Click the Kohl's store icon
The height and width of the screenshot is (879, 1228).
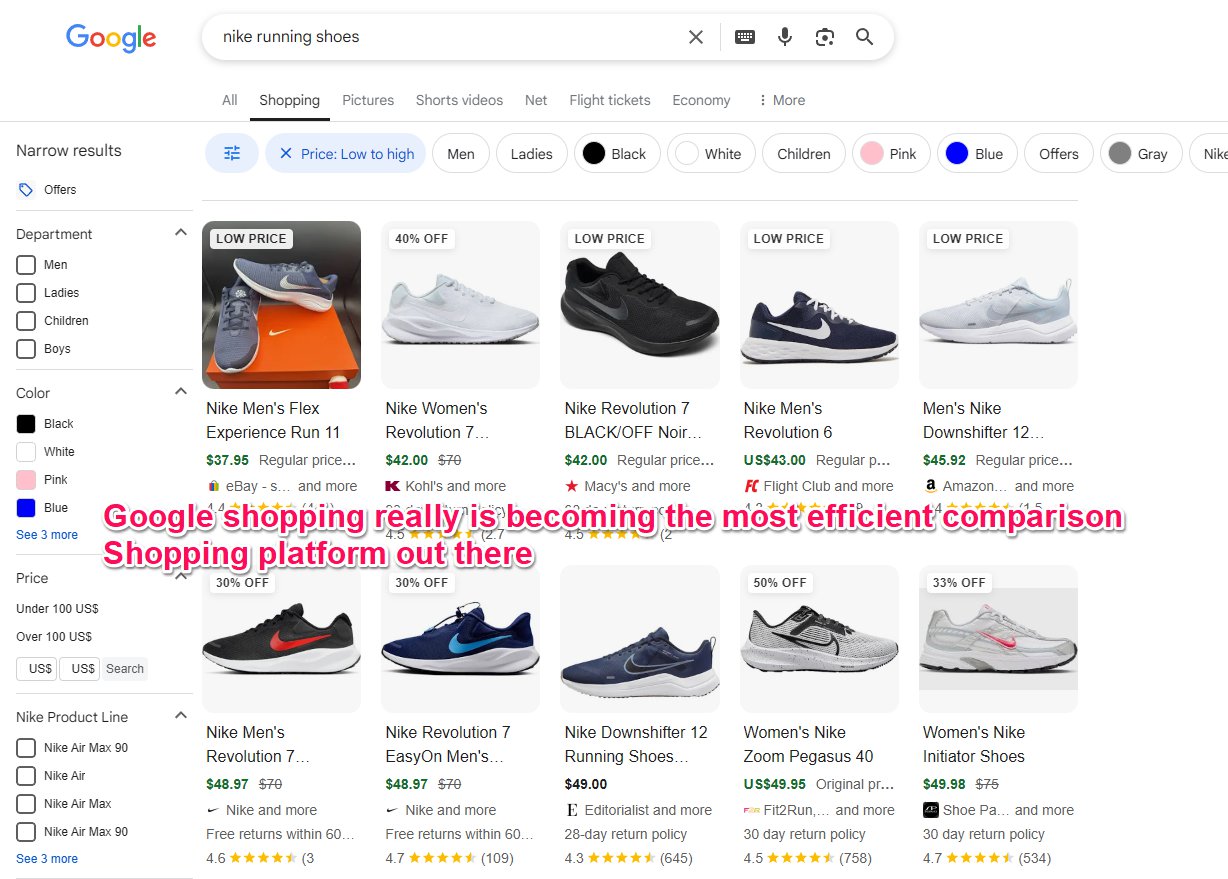tap(393, 486)
